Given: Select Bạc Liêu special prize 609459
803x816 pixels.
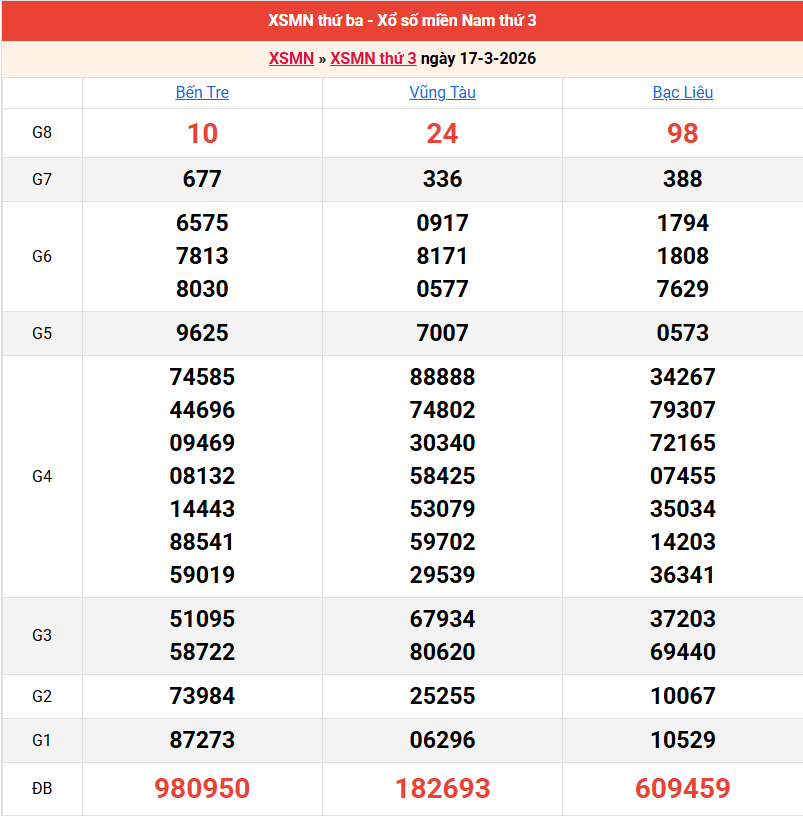Looking at the screenshot, I should [682, 788].
